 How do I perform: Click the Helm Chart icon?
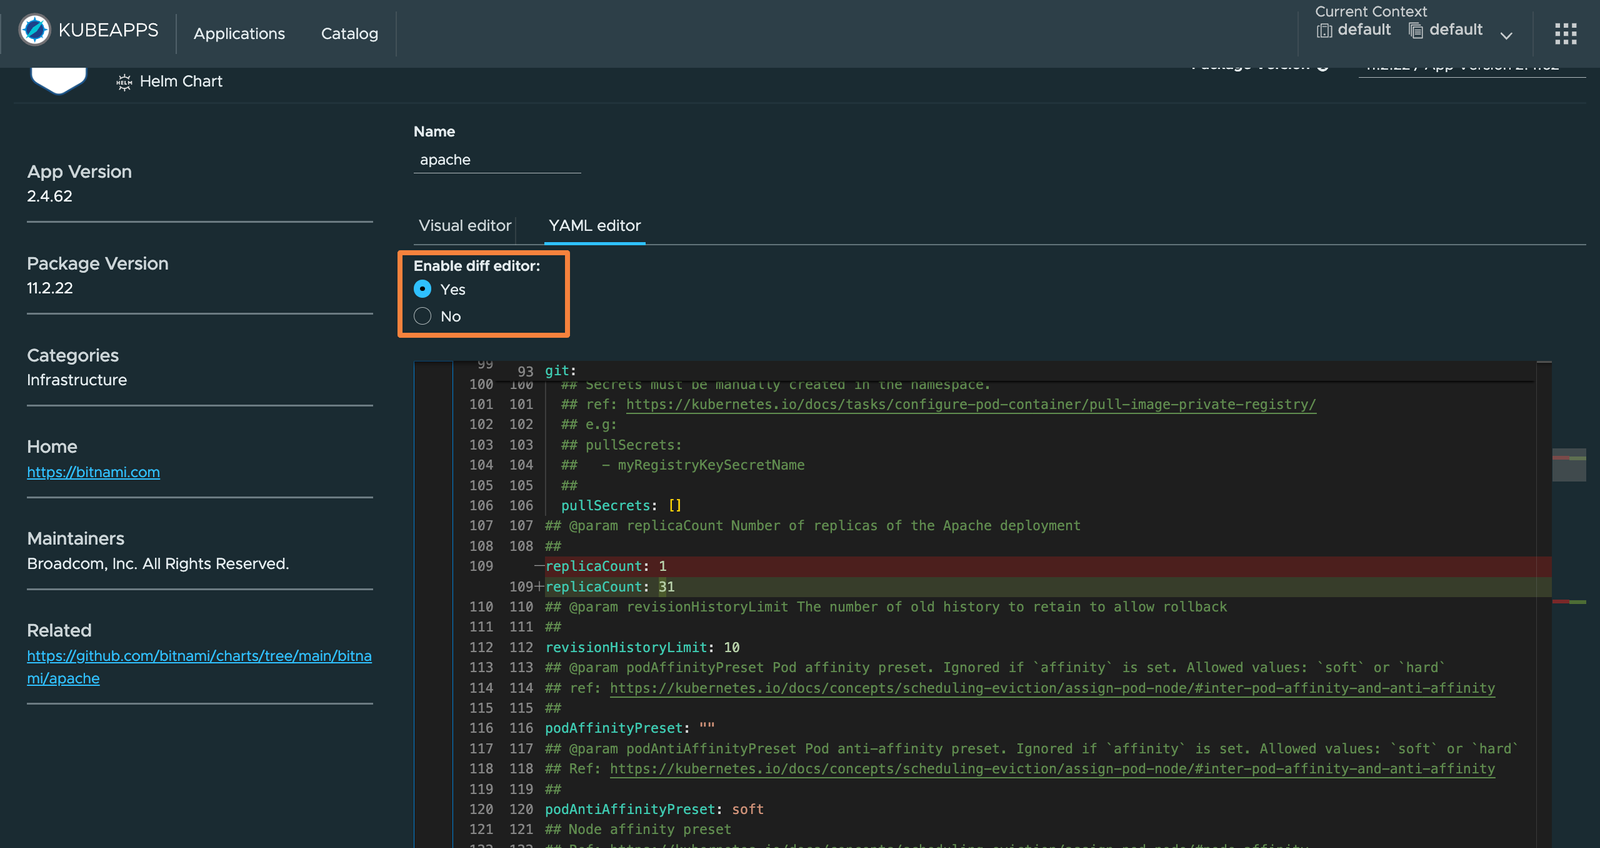click(x=124, y=82)
